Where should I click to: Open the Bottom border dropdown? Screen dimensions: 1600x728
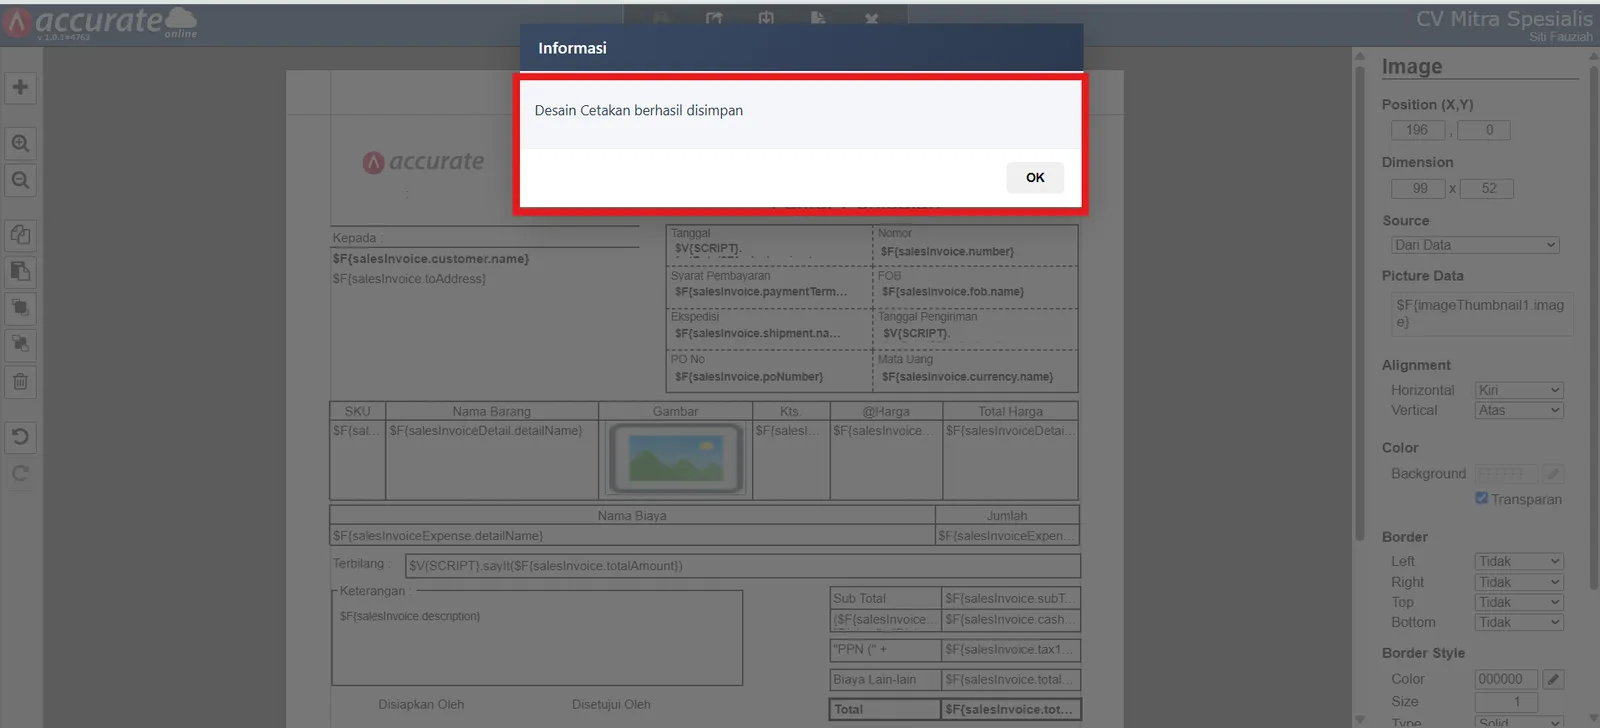(1518, 622)
